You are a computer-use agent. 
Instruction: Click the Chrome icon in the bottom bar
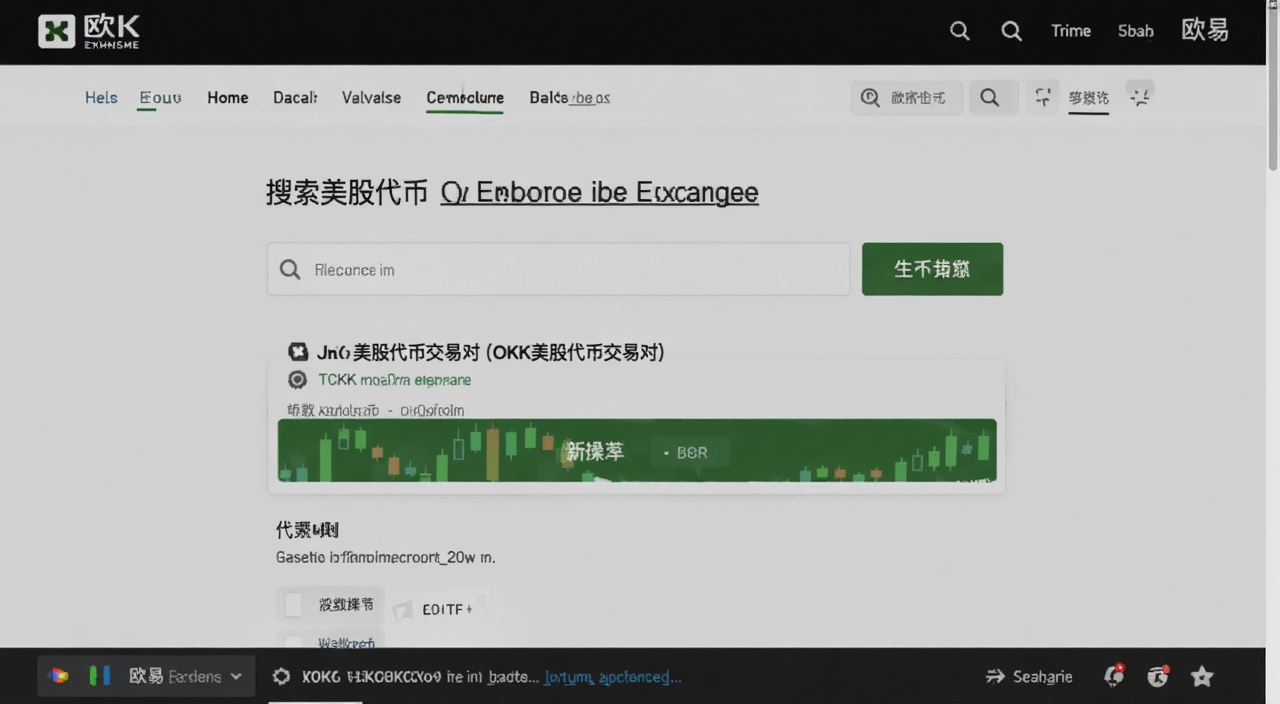59,676
